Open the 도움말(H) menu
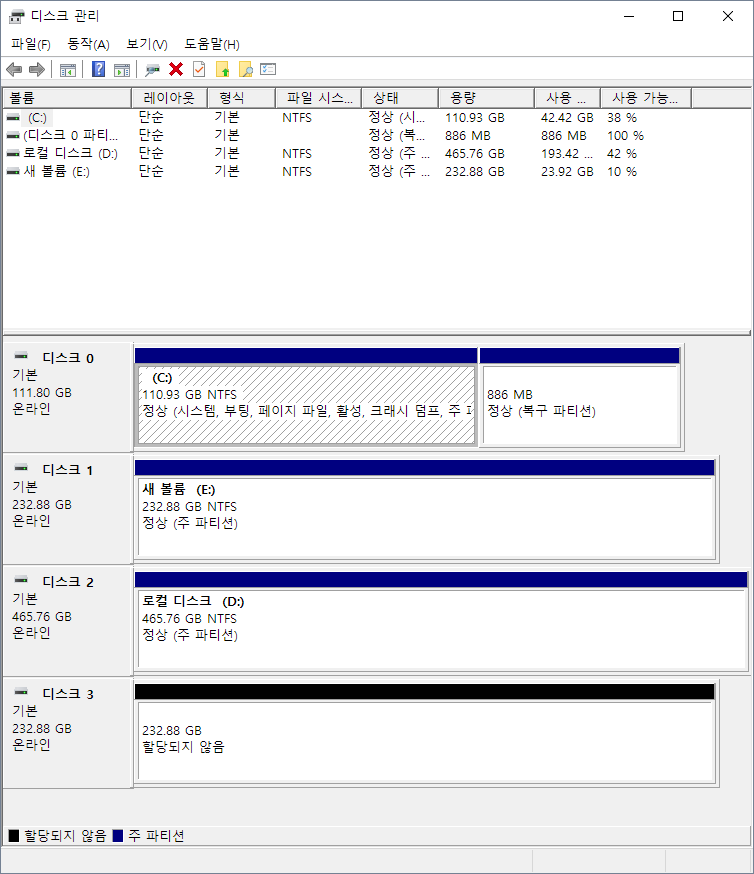Screen dimensions: 754x874 (x=211, y=44)
